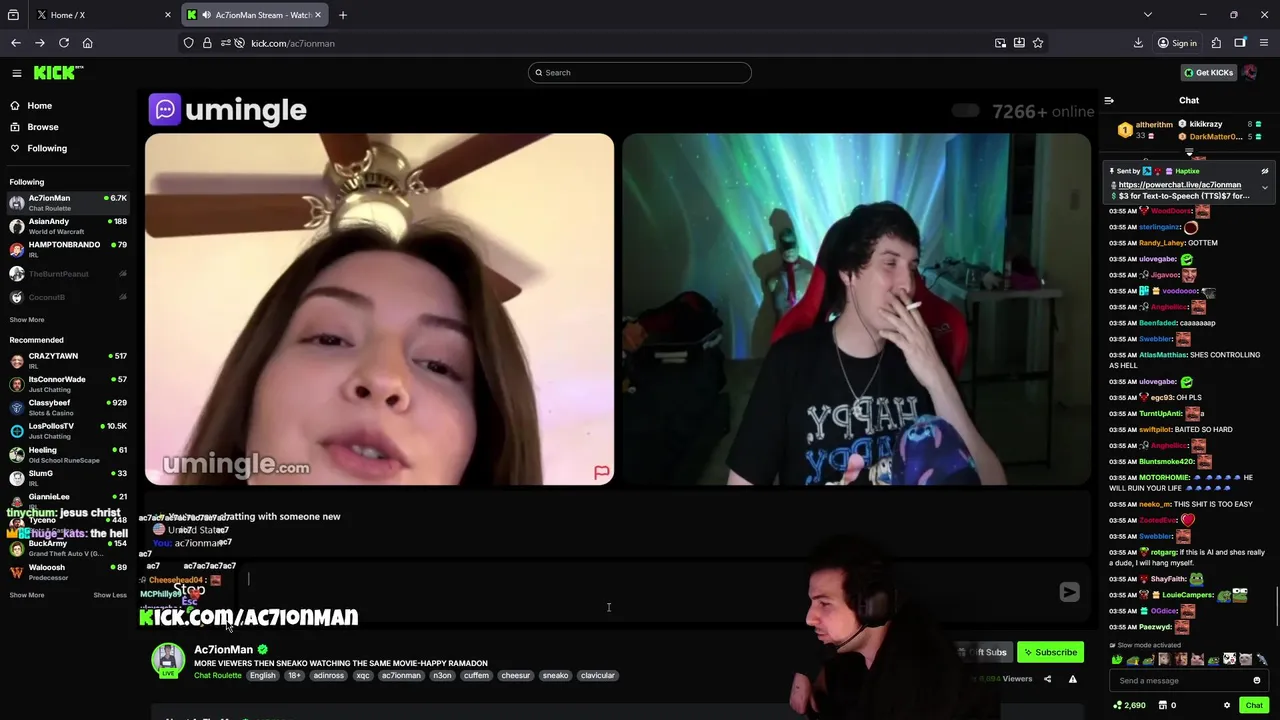Open HAMPTONBRANDO channel in sidebar
The width and height of the screenshot is (1280, 720).
point(68,249)
